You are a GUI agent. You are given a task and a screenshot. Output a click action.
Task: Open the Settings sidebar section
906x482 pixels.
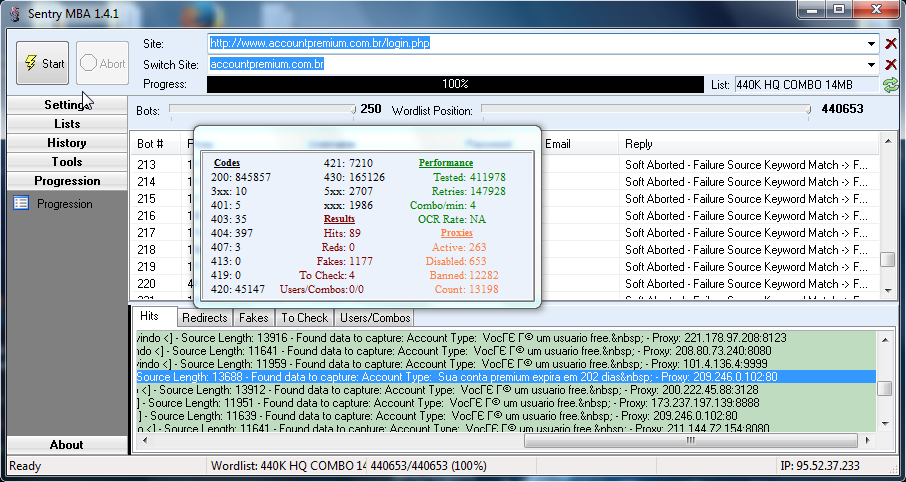tap(67, 105)
